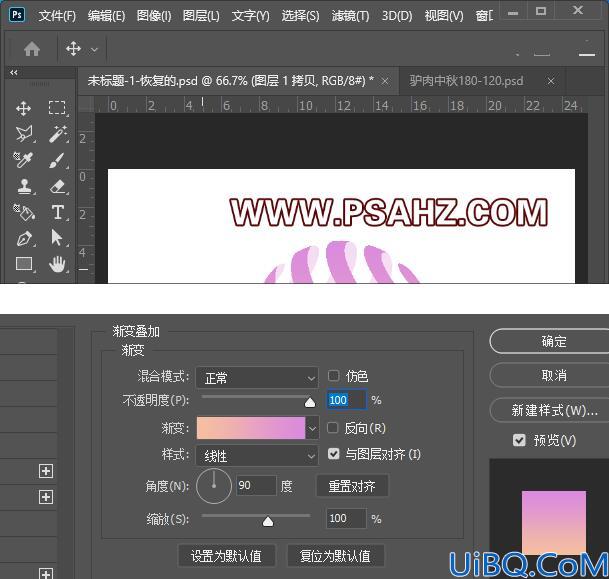
Task: Select the Polygonal Lasso tool
Action: 24,134
